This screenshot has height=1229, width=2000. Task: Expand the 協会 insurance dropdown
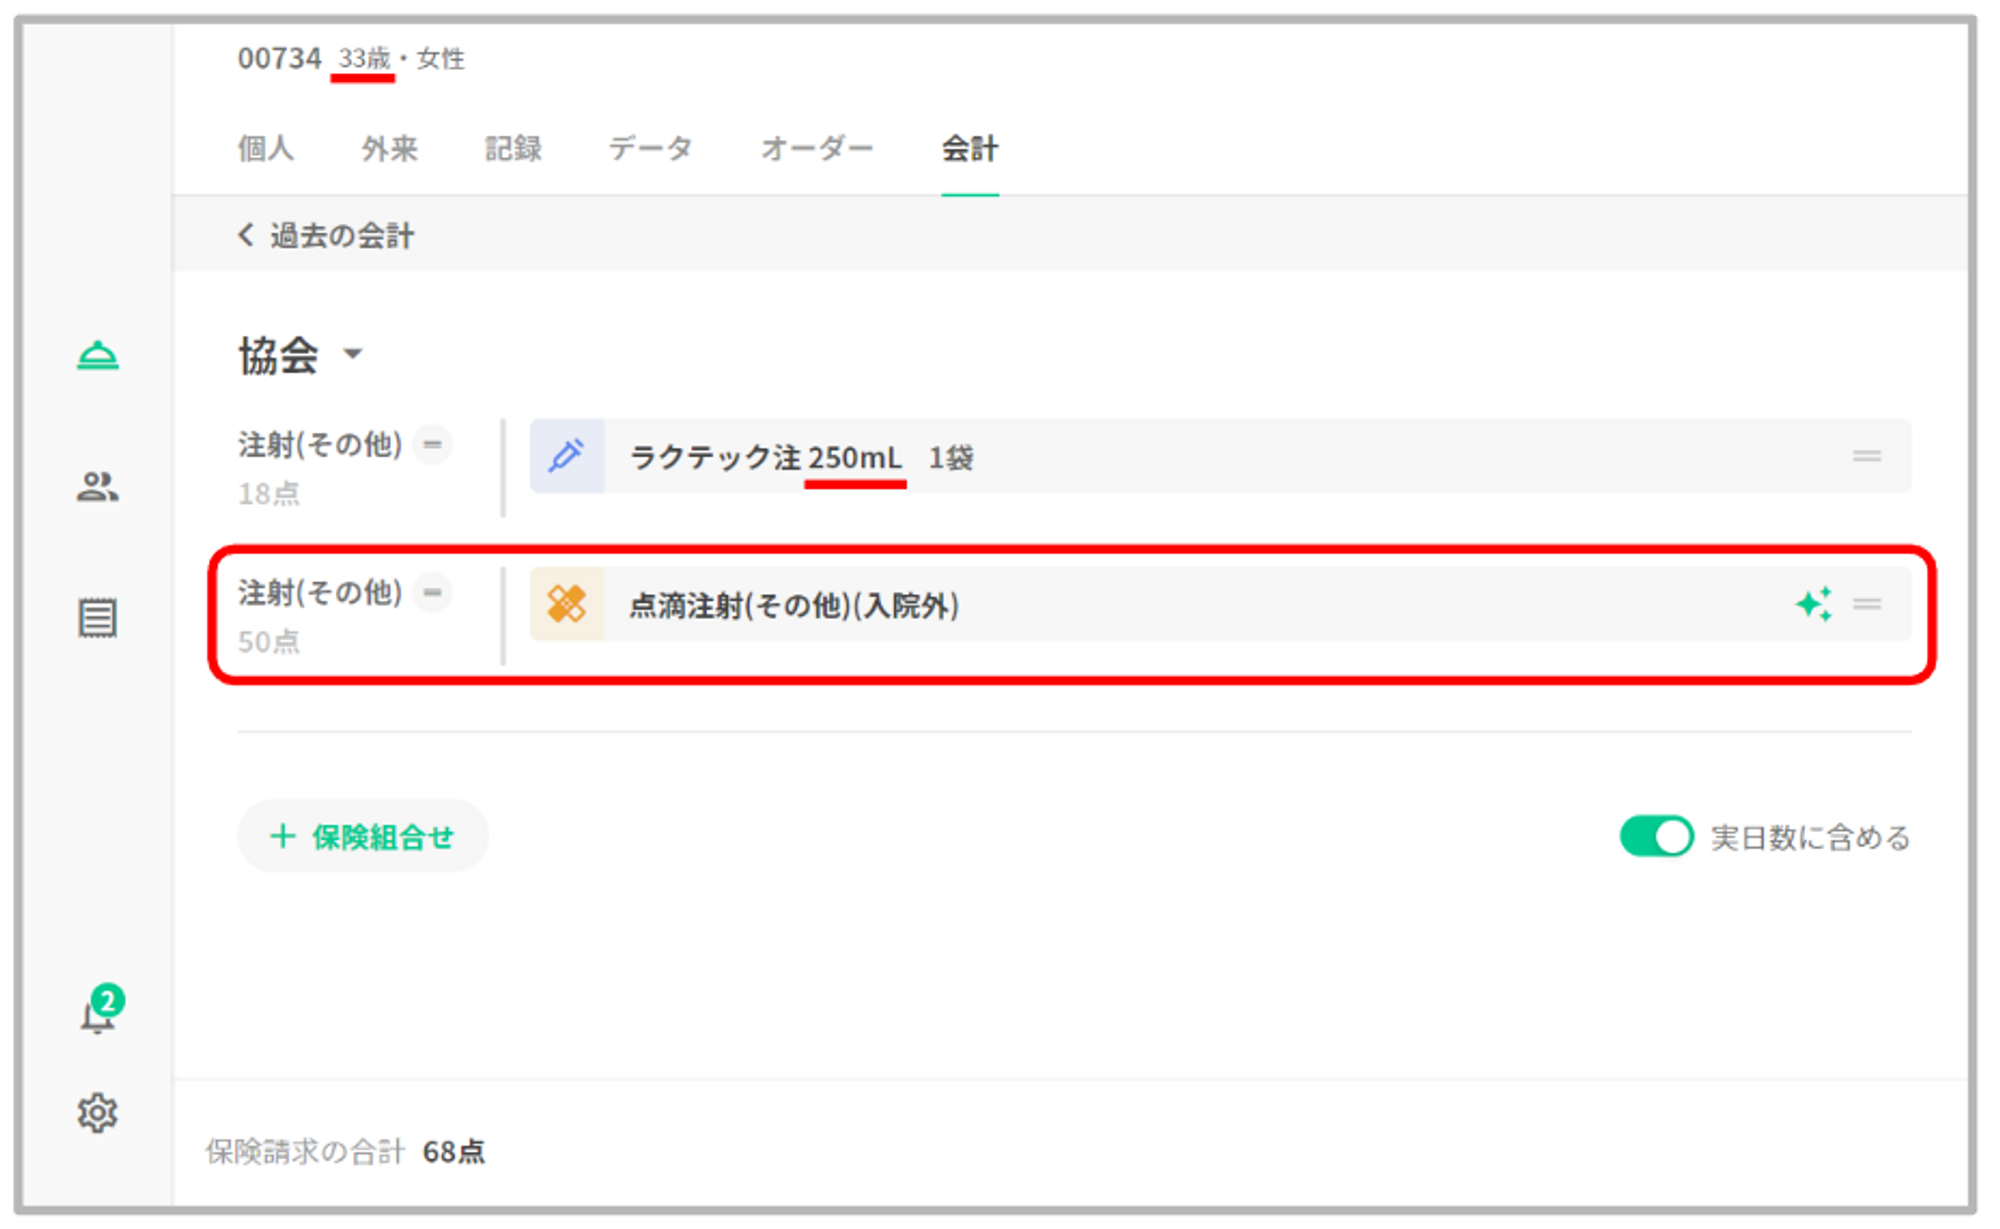click(x=352, y=354)
